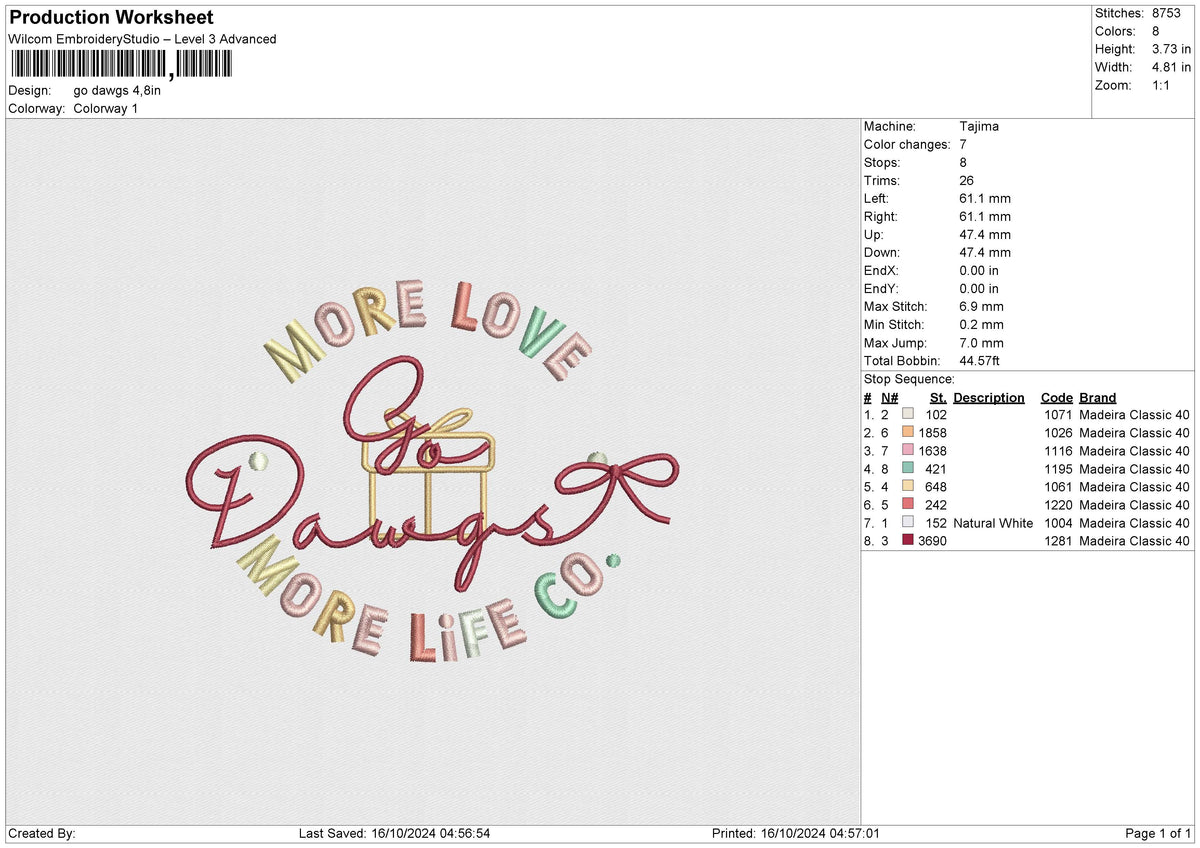
Task: Select cream color swatch for code 1061
Action: pos(908,487)
